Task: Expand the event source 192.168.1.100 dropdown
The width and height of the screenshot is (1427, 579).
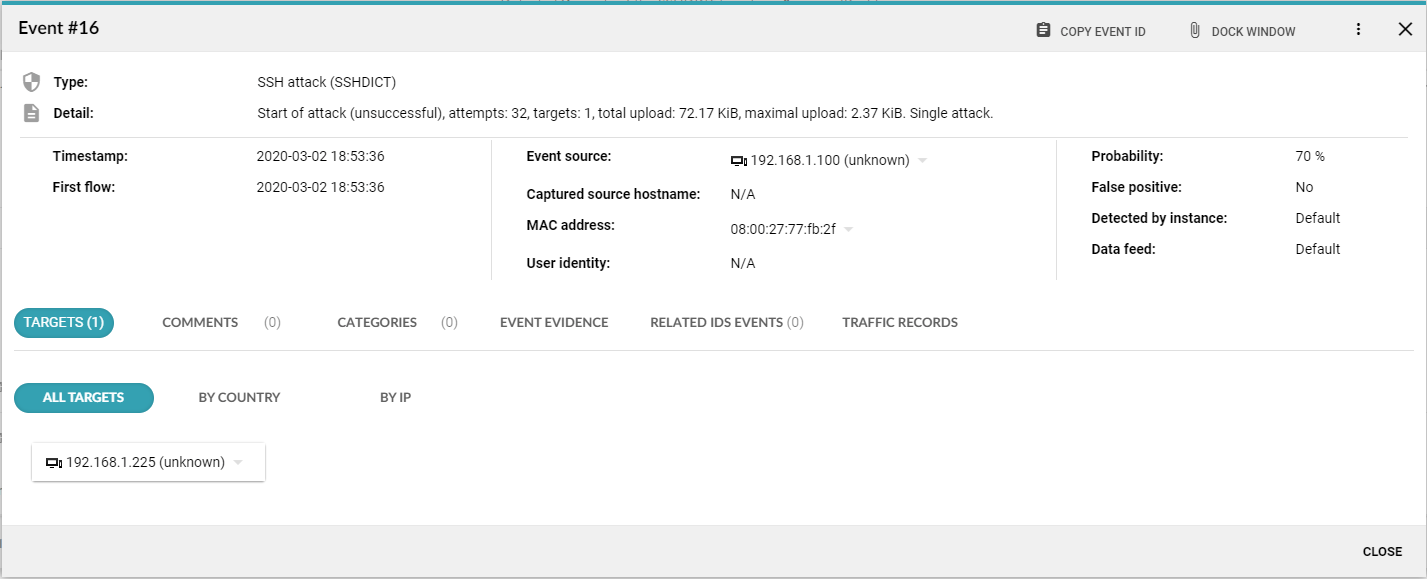Action: [922, 161]
